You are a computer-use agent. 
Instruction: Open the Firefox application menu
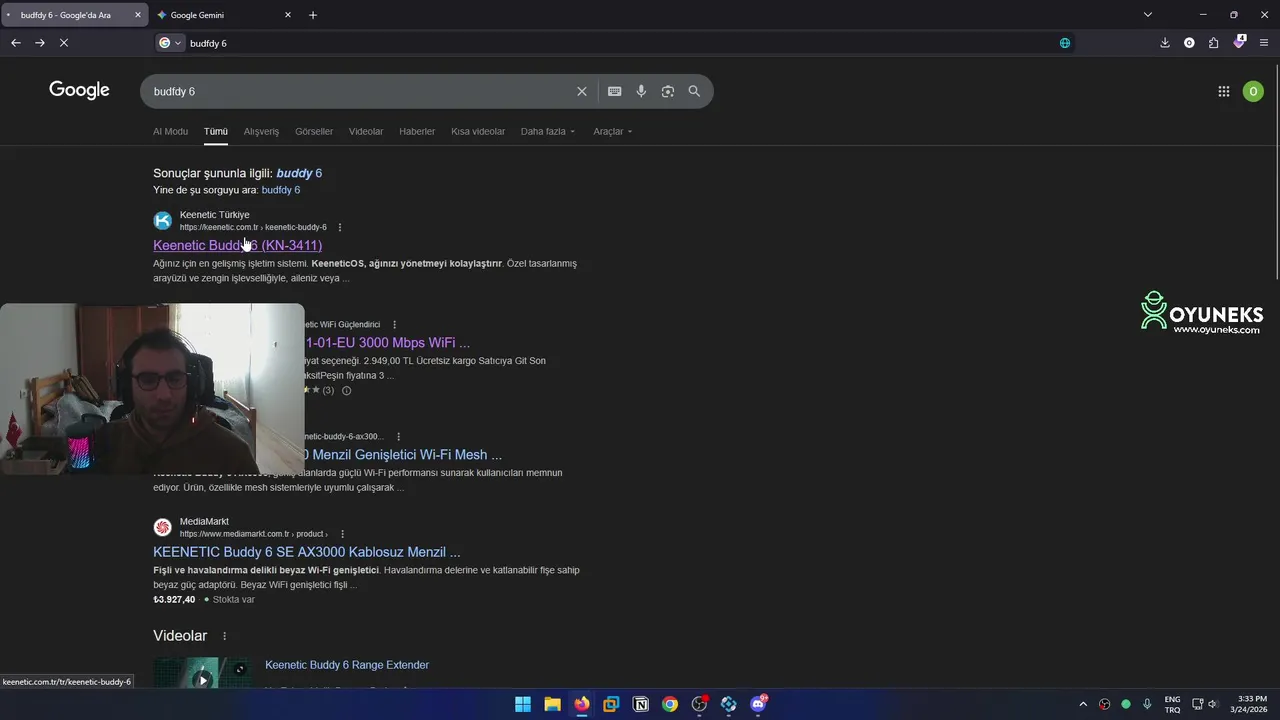coord(1264,43)
